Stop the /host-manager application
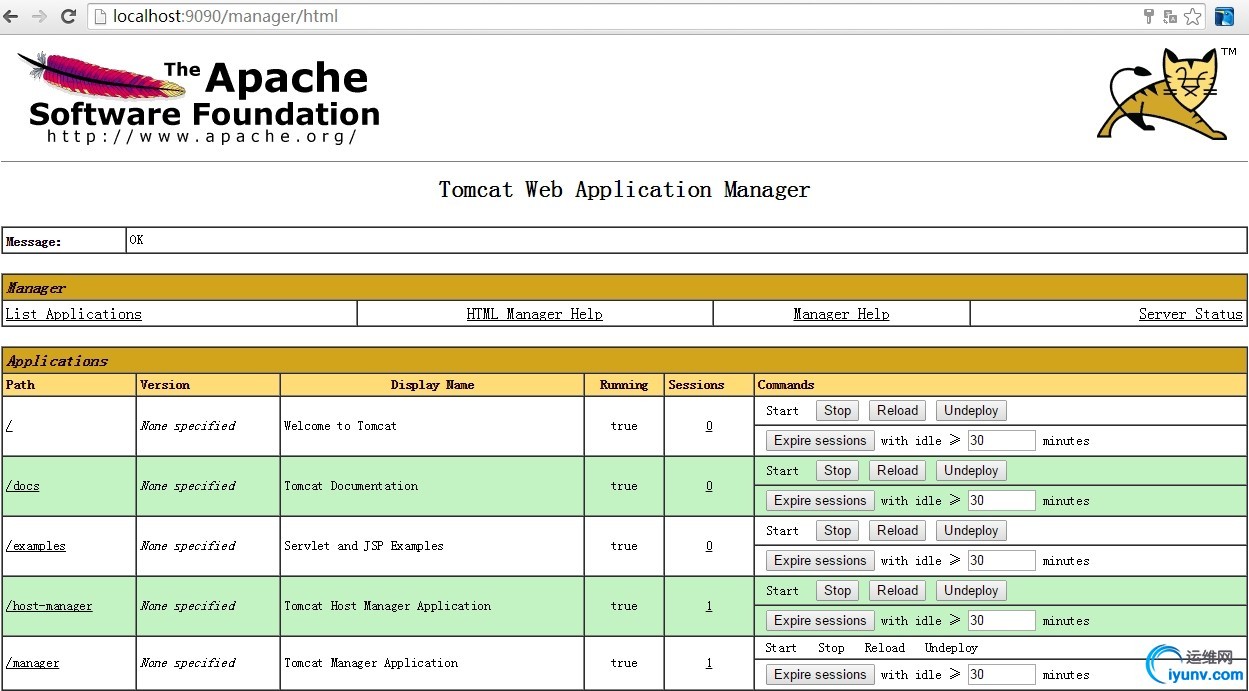 [838, 590]
